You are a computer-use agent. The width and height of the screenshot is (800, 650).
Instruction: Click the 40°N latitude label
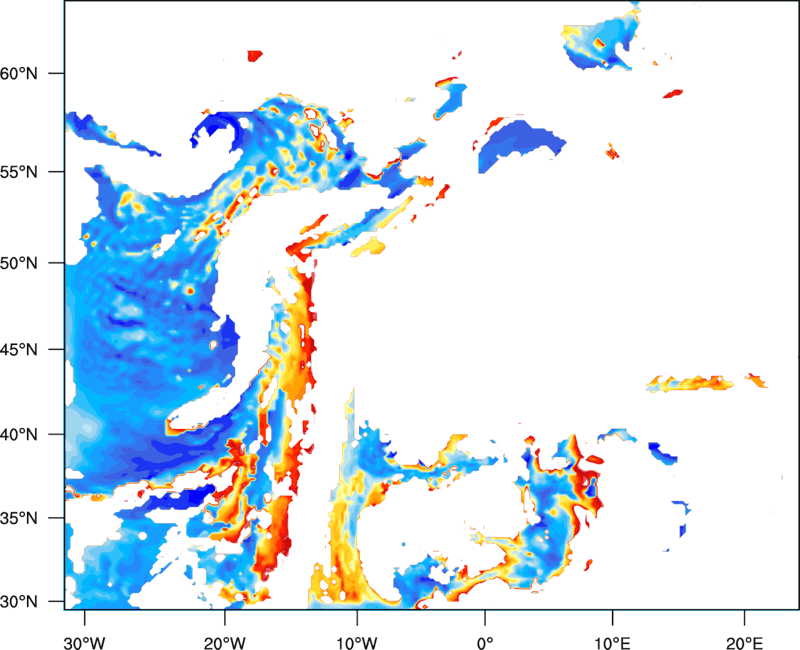[x=19, y=435]
